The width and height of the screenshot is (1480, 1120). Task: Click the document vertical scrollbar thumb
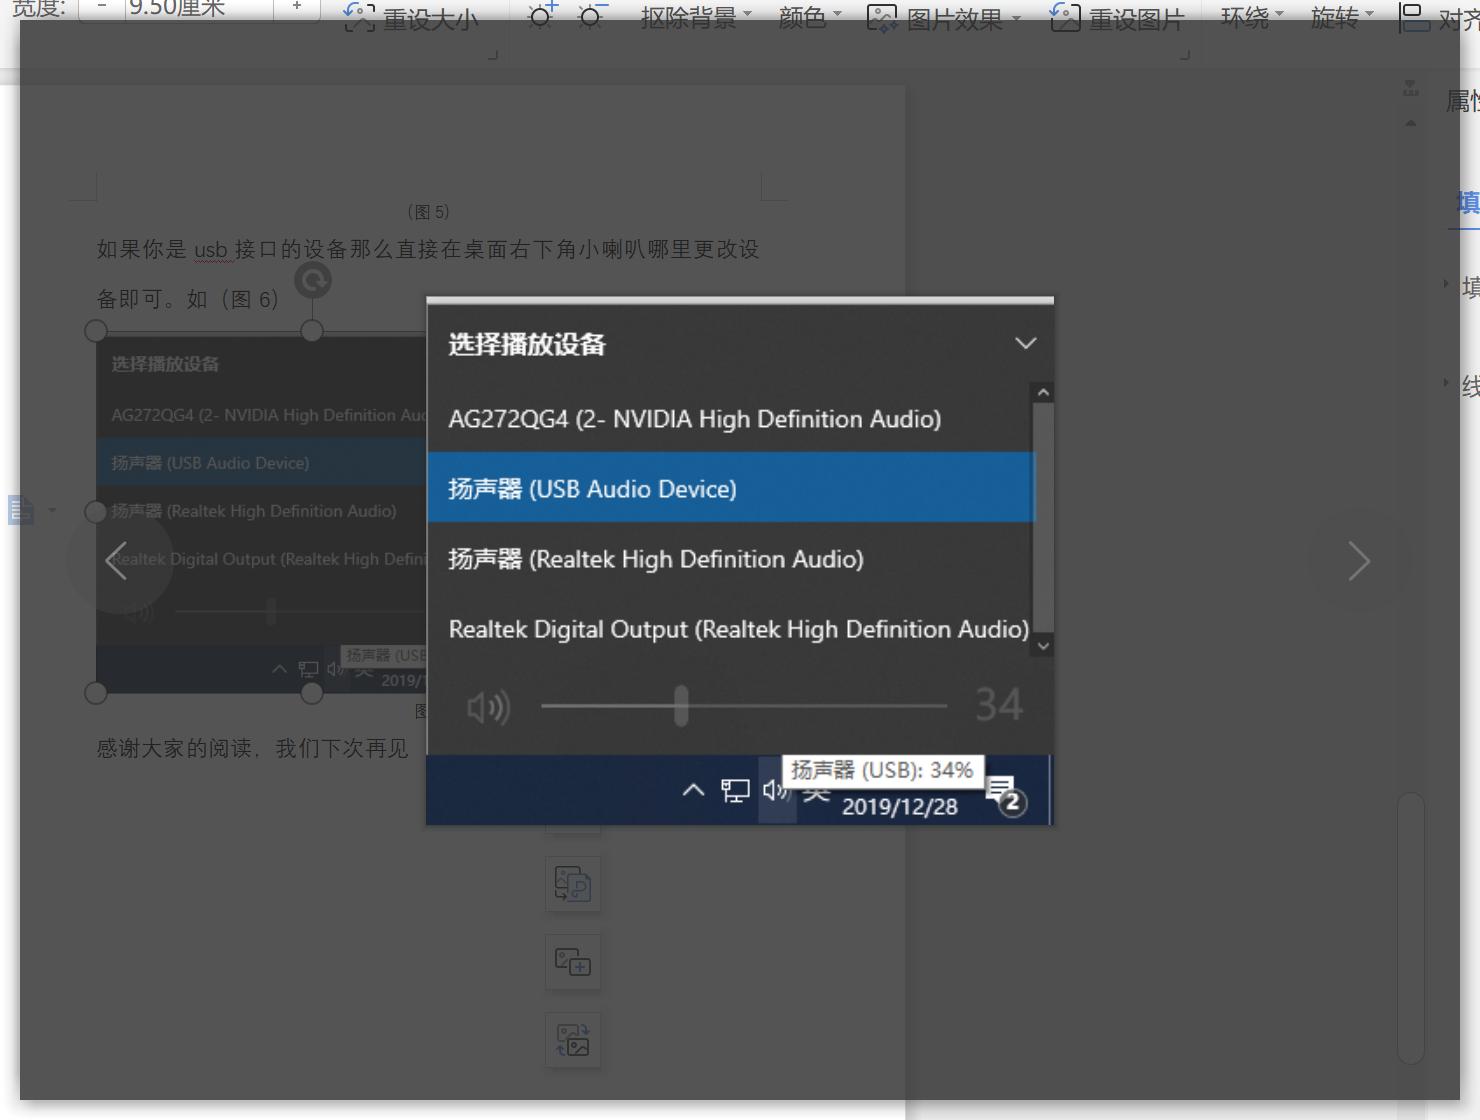point(1410,928)
